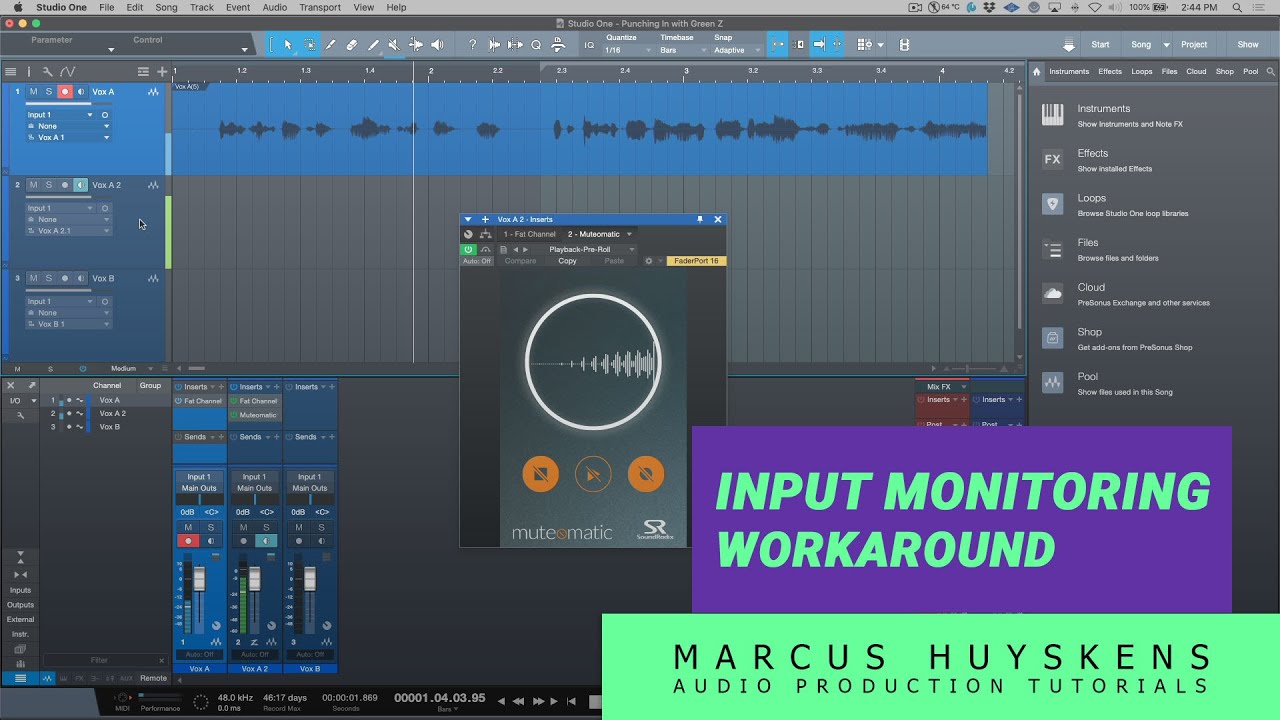Open the Cloud browser icon
This screenshot has height=720, width=1280.
(x=1052, y=293)
